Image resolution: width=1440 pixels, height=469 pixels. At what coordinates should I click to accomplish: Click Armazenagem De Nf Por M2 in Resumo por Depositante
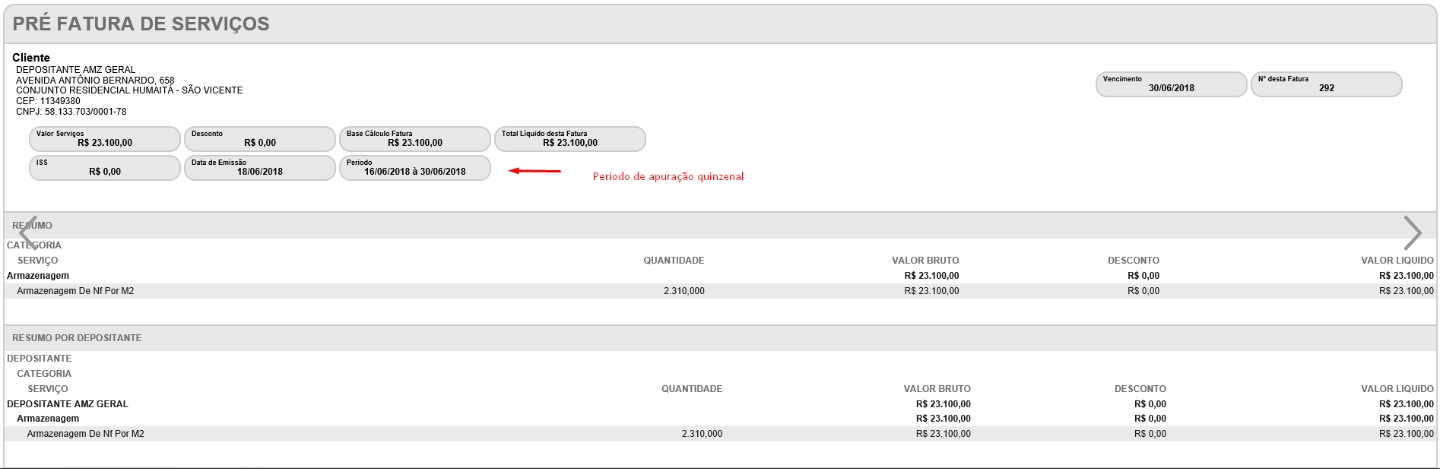point(86,434)
